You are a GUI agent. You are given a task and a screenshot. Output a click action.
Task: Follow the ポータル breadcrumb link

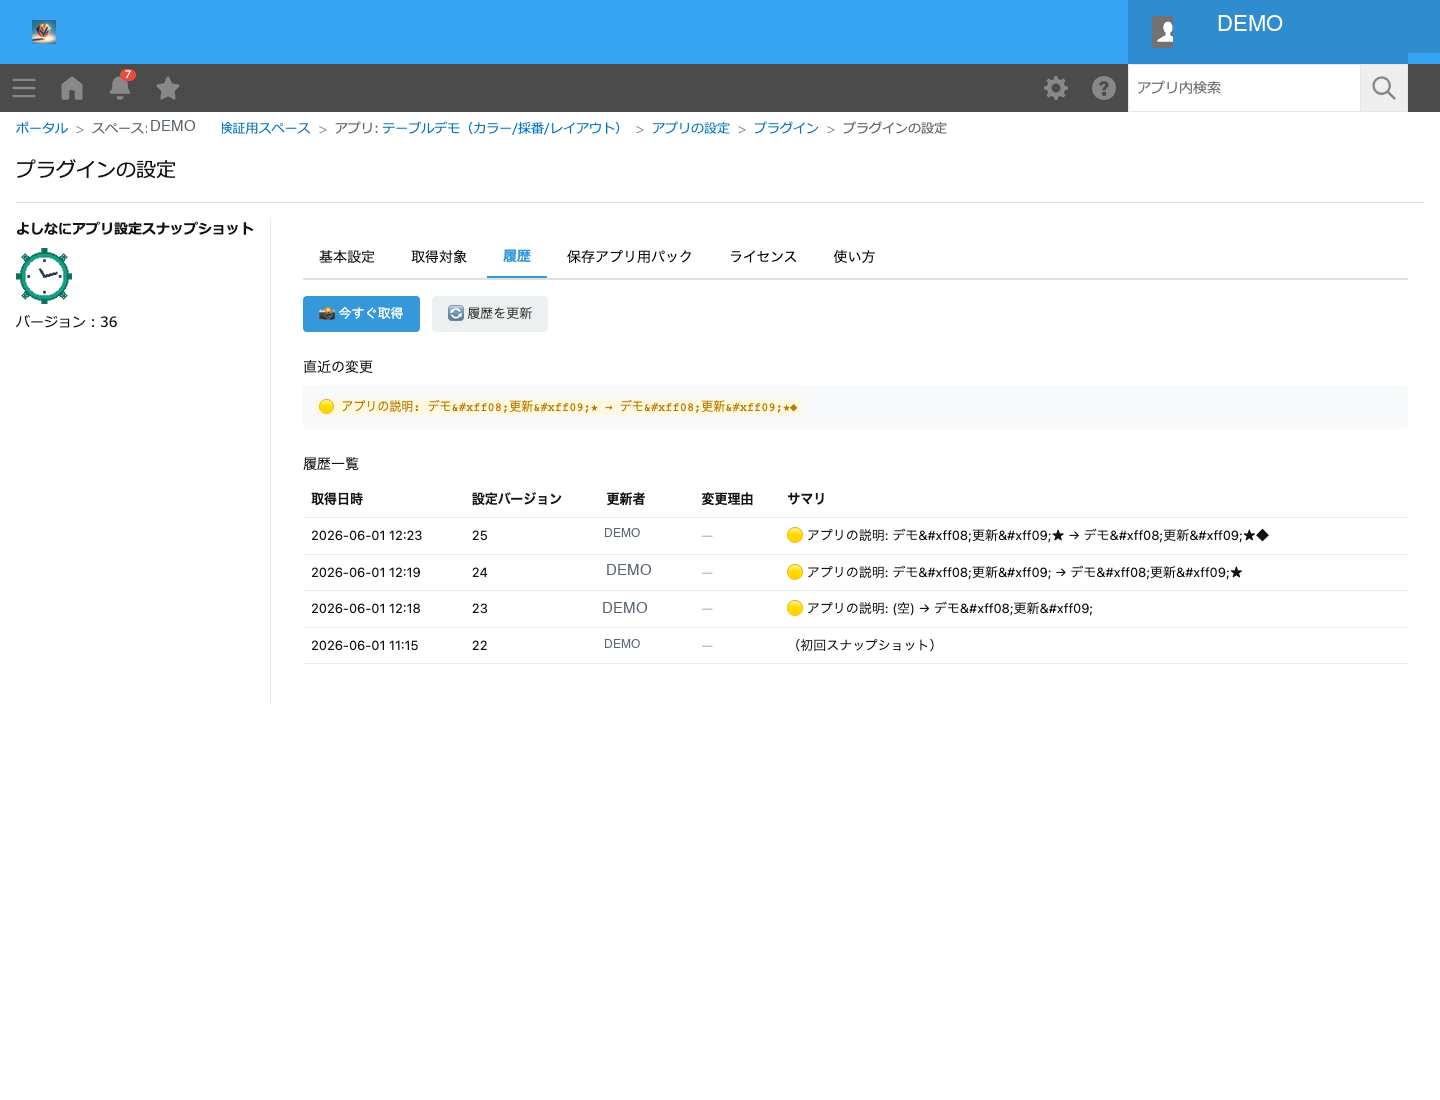[42, 128]
